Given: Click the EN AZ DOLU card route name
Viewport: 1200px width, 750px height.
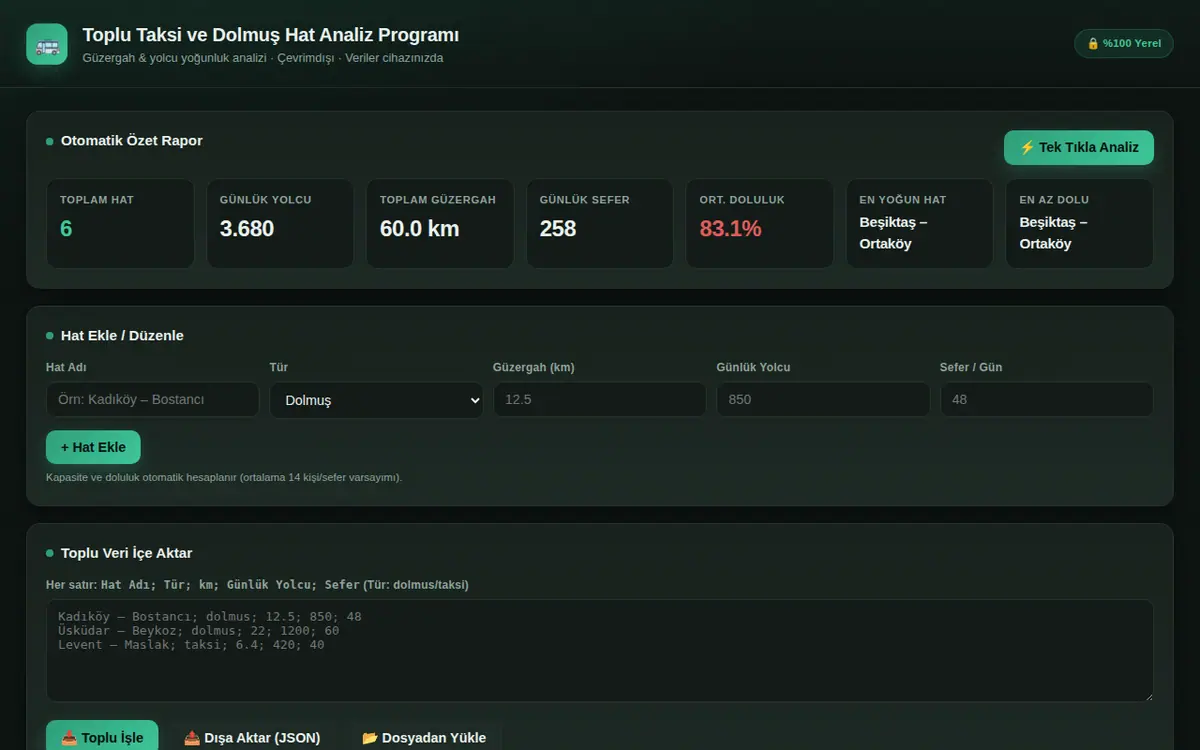Looking at the screenshot, I should pyautogui.click(x=1053, y=233).
